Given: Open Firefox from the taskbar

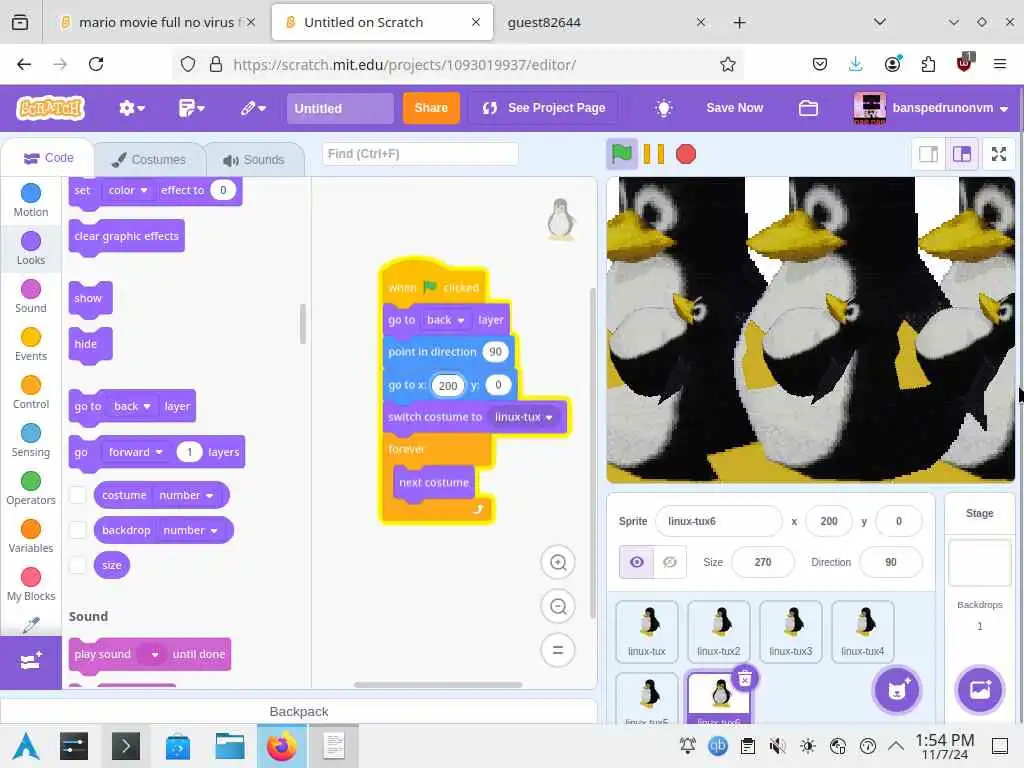Looking at the screenshot, I should pyautogui.click(x=281, y=746).
